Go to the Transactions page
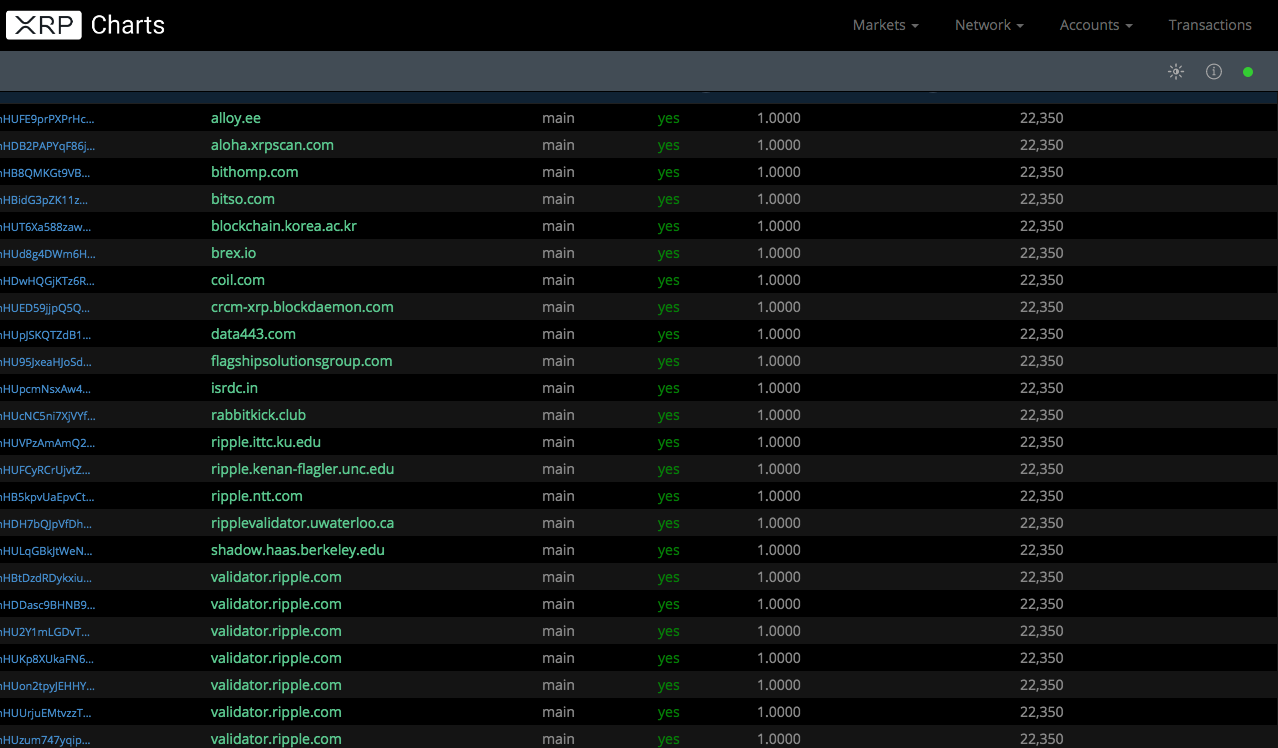 tap(1210, 25)
